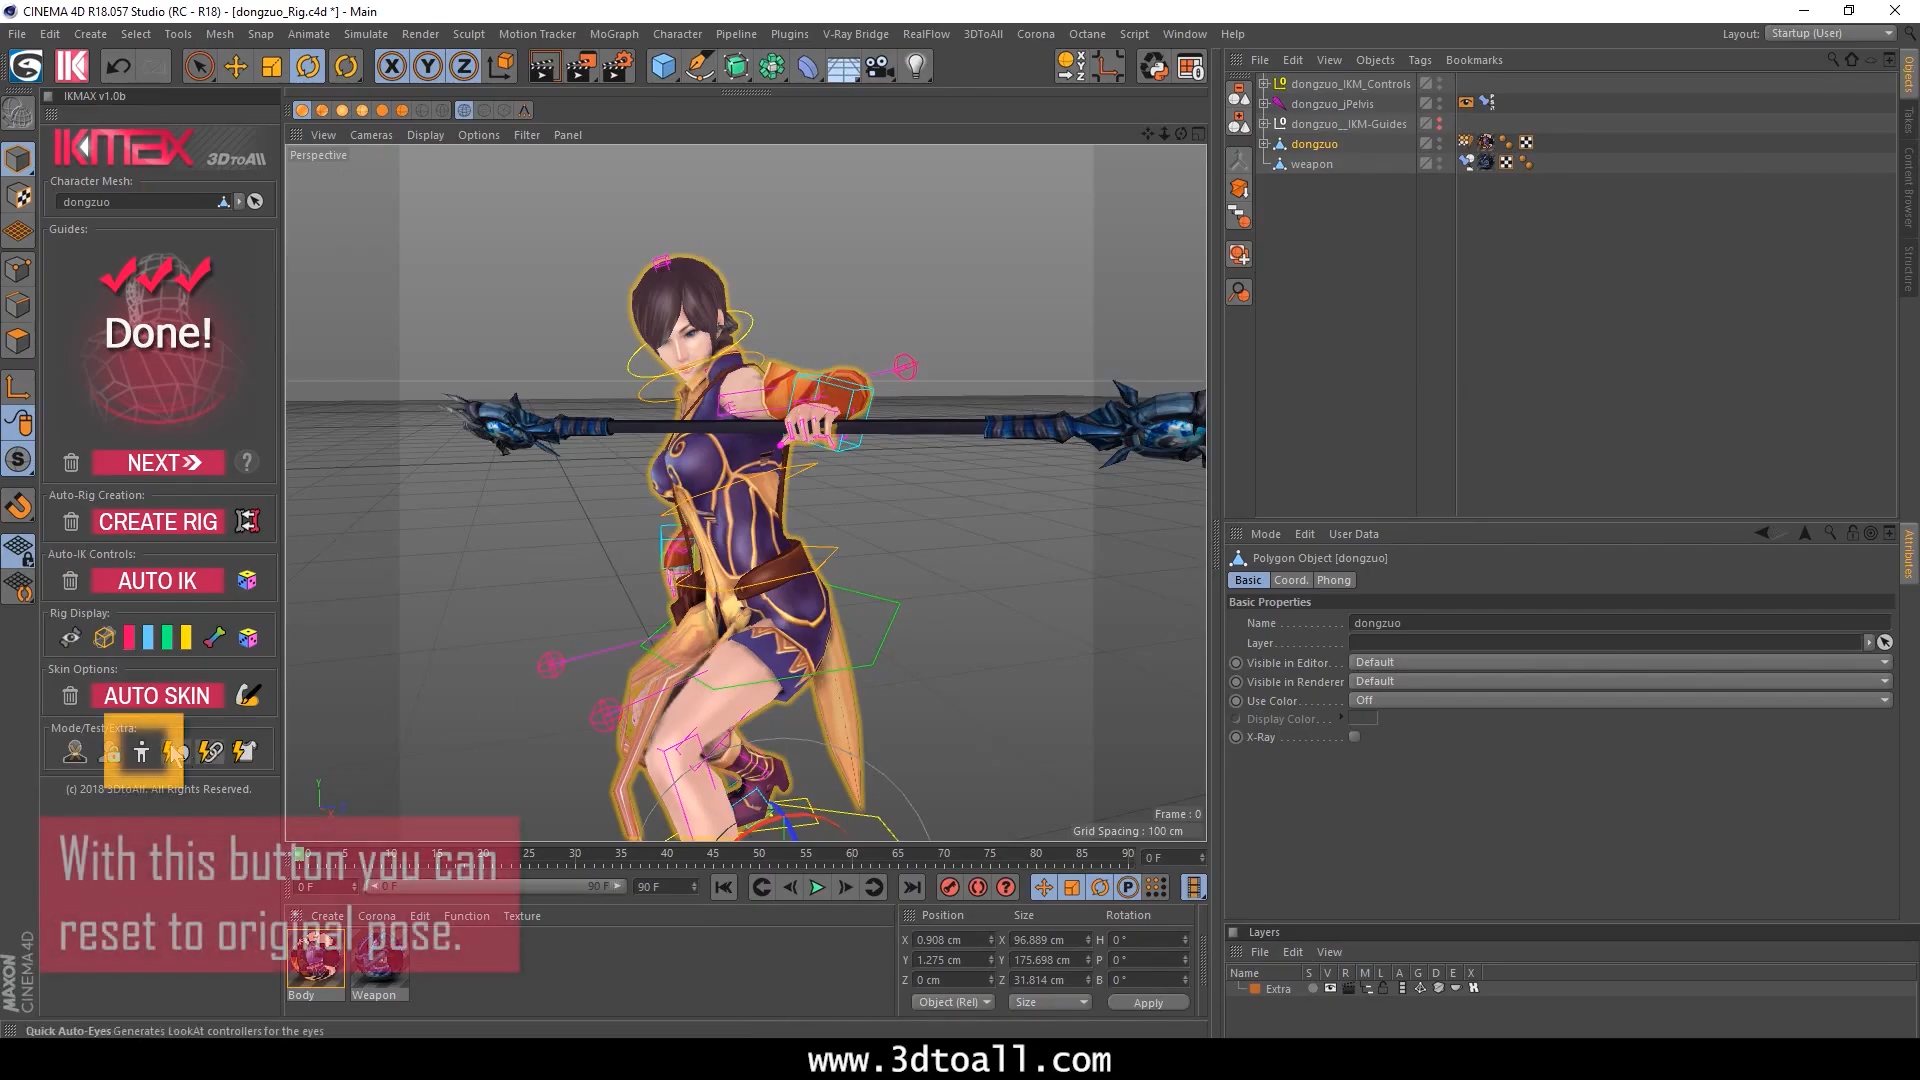Delete guides with trash icon beside NEXT
This screenshot has height=1080, width=1920.
[71, 463]
